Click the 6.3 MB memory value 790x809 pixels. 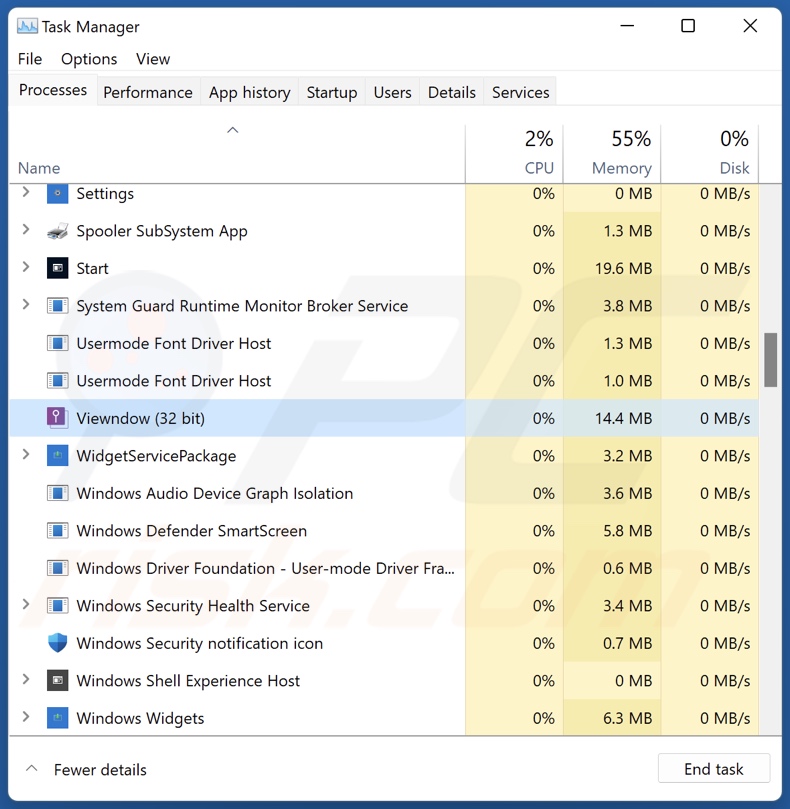pyautogui.click(x=627, y=718)
